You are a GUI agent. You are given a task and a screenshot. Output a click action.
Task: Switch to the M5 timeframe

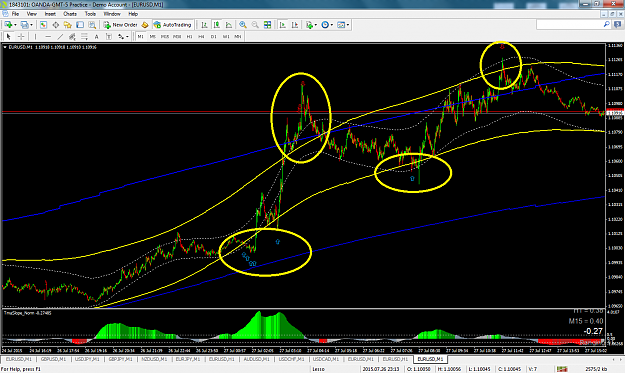(152, 37)
